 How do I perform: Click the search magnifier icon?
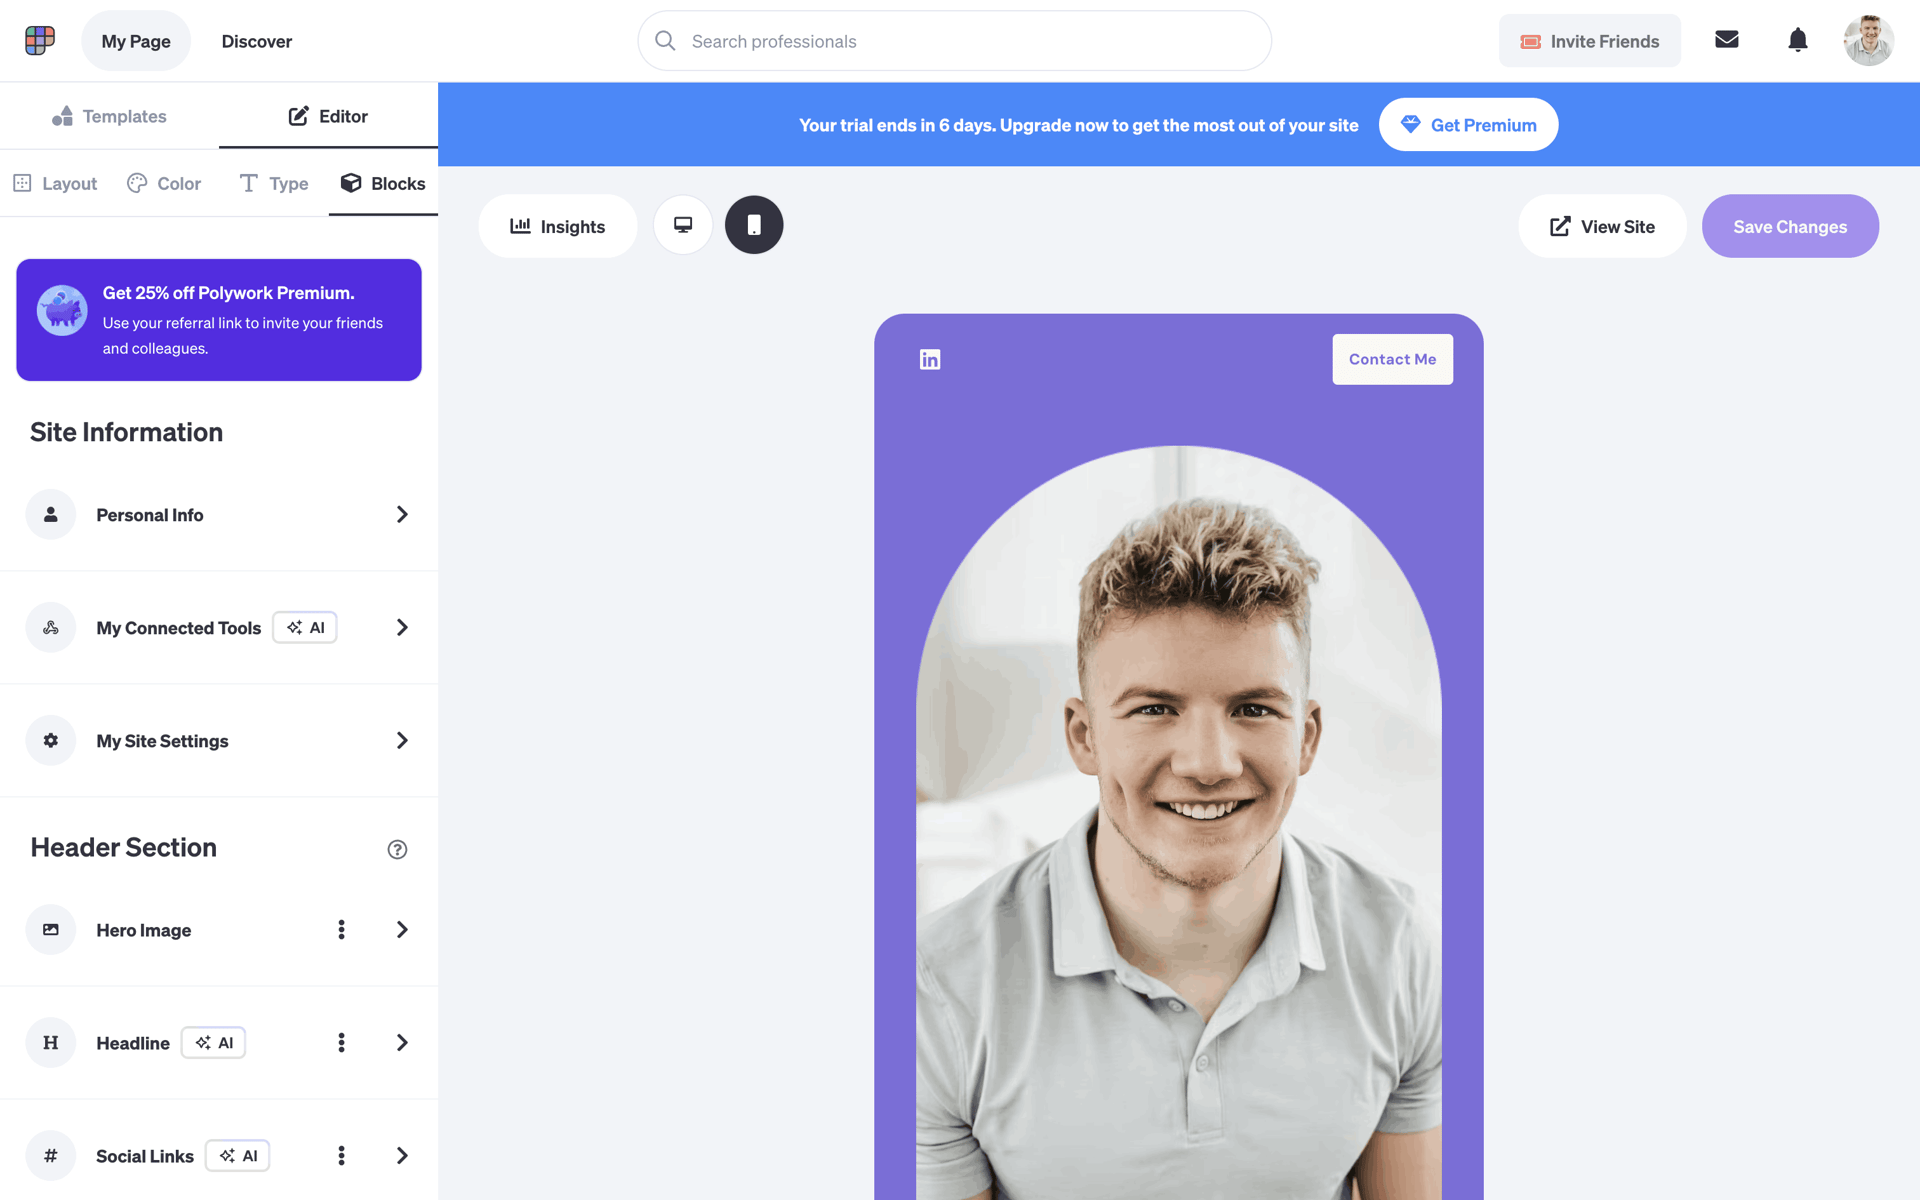(x=665, y=41)
